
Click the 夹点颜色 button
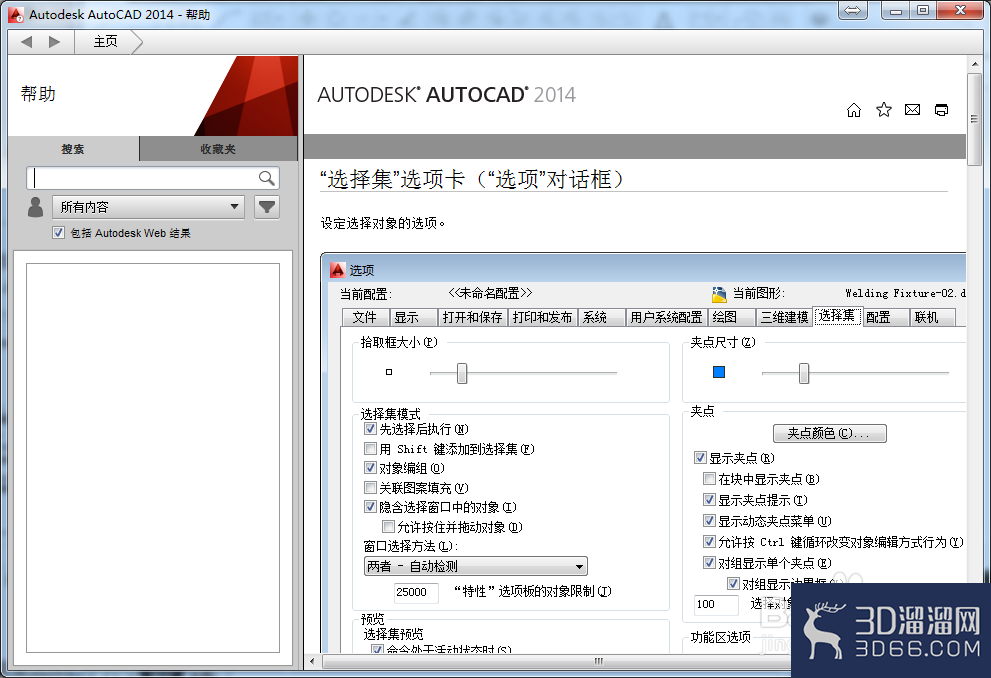click(830, 433)
